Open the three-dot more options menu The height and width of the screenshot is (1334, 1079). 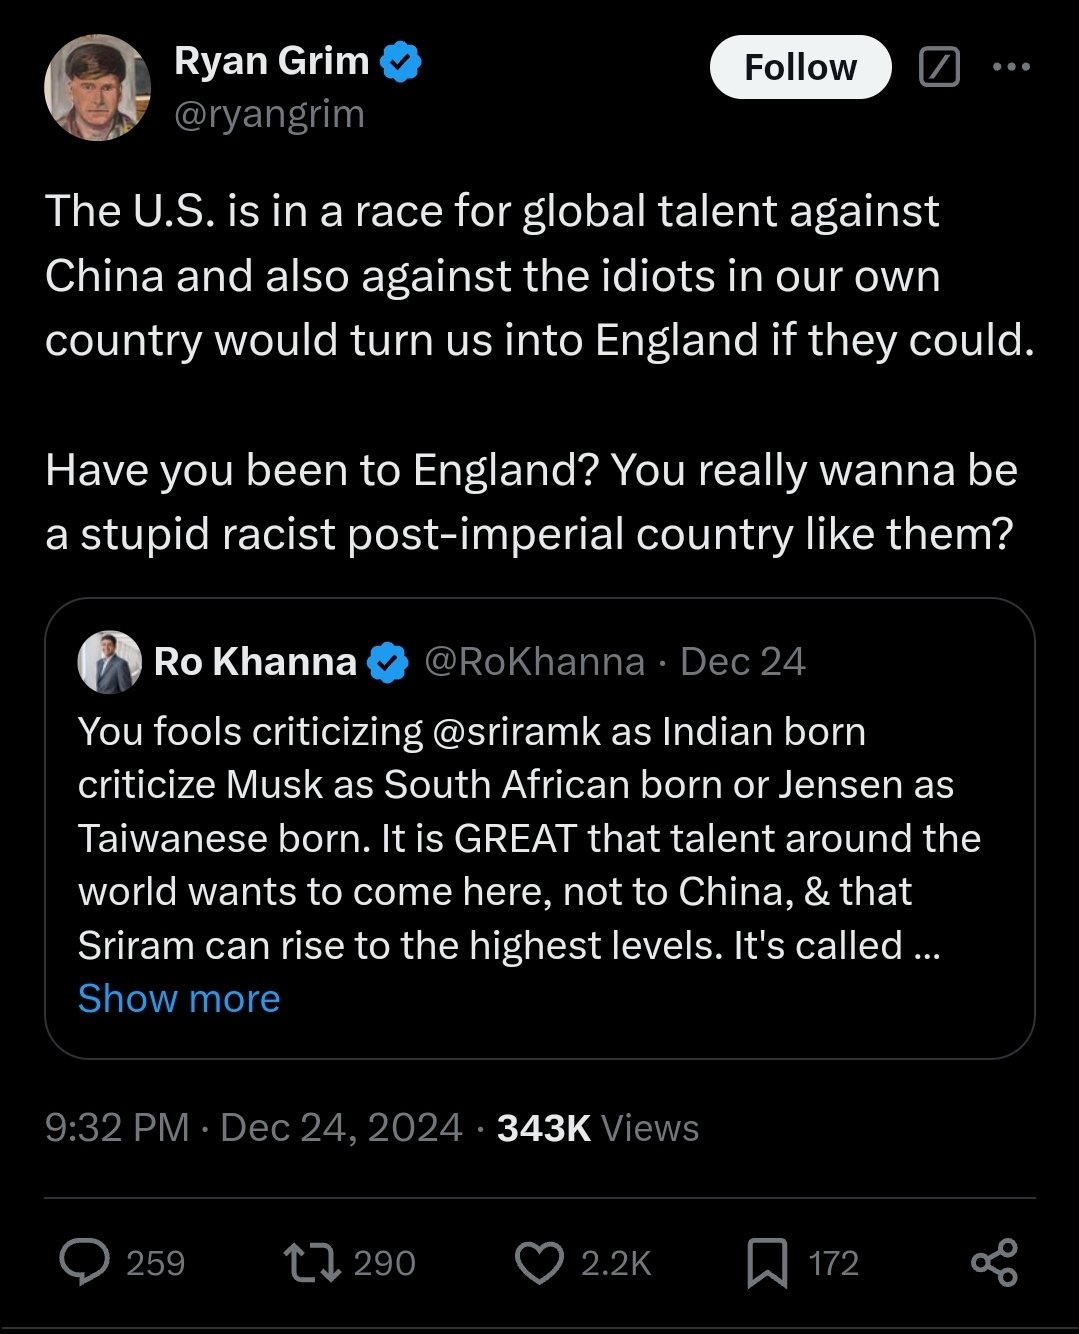(1011, 67)
